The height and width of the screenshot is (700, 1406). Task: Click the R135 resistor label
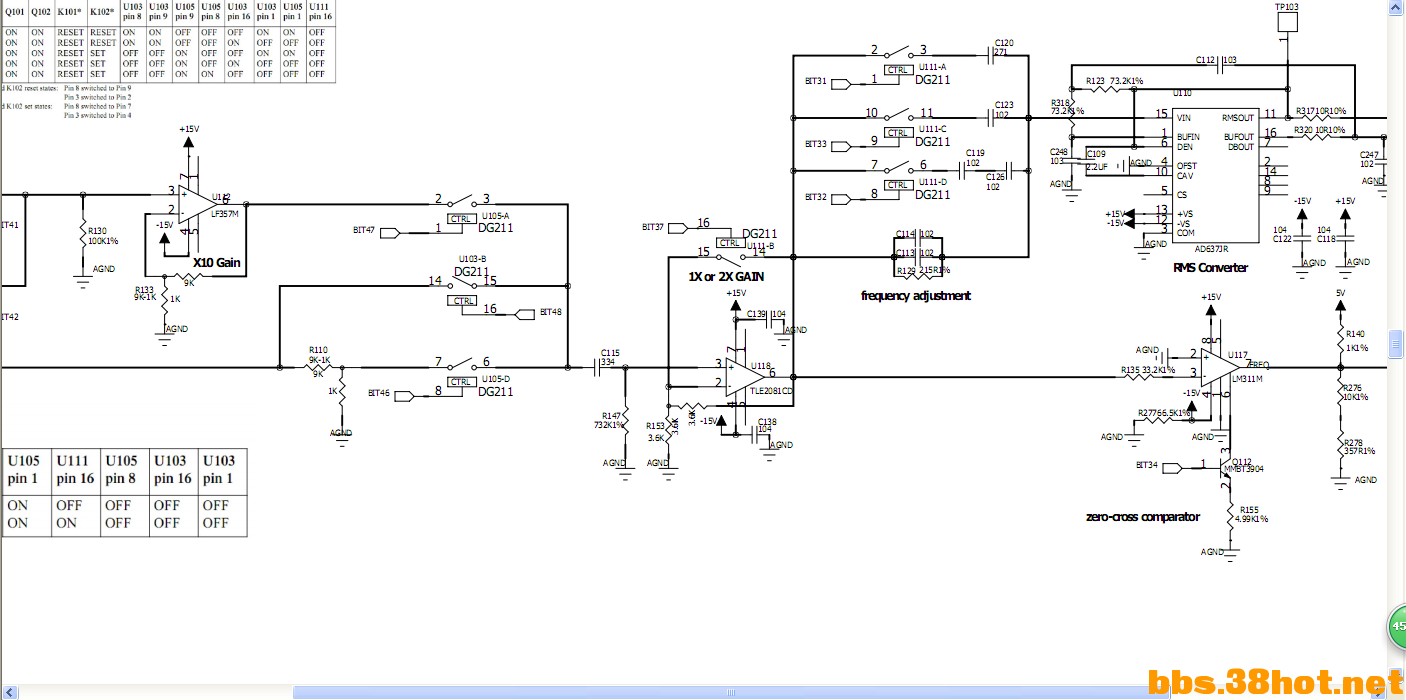pyautogui.click(x=1131, y=369)
